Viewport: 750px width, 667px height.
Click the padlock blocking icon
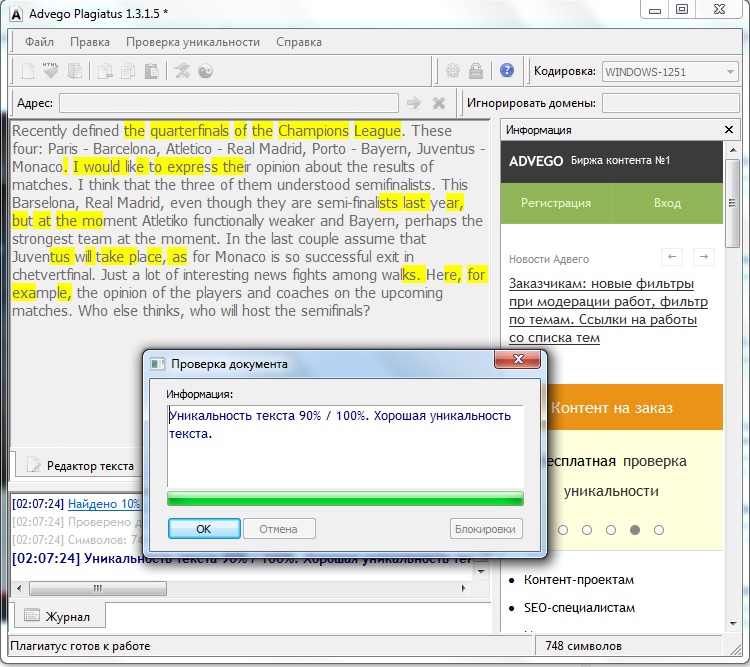click(475, 71)
